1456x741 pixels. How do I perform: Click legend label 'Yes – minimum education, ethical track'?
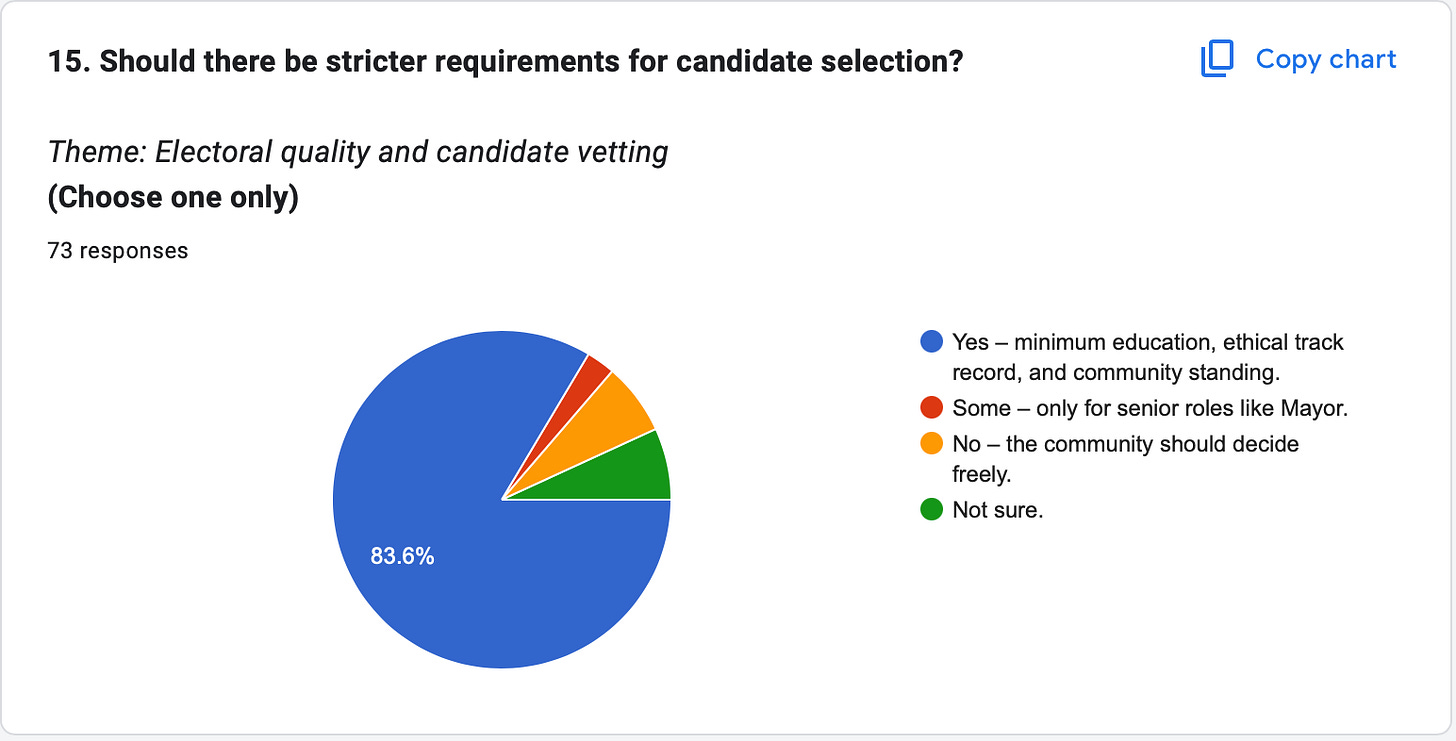[1148, 342]
